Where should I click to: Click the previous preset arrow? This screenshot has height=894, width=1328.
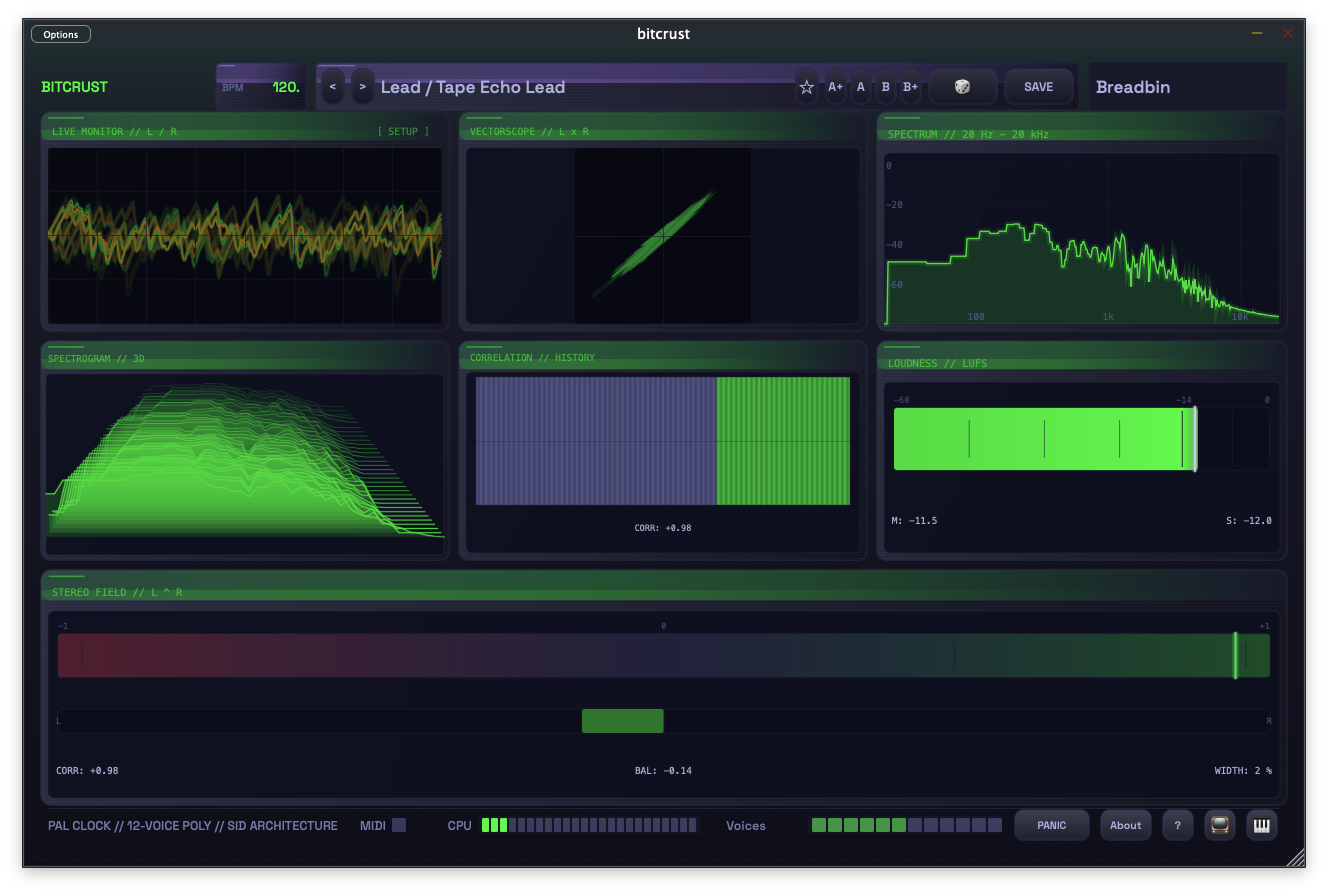tap(333, 87)
